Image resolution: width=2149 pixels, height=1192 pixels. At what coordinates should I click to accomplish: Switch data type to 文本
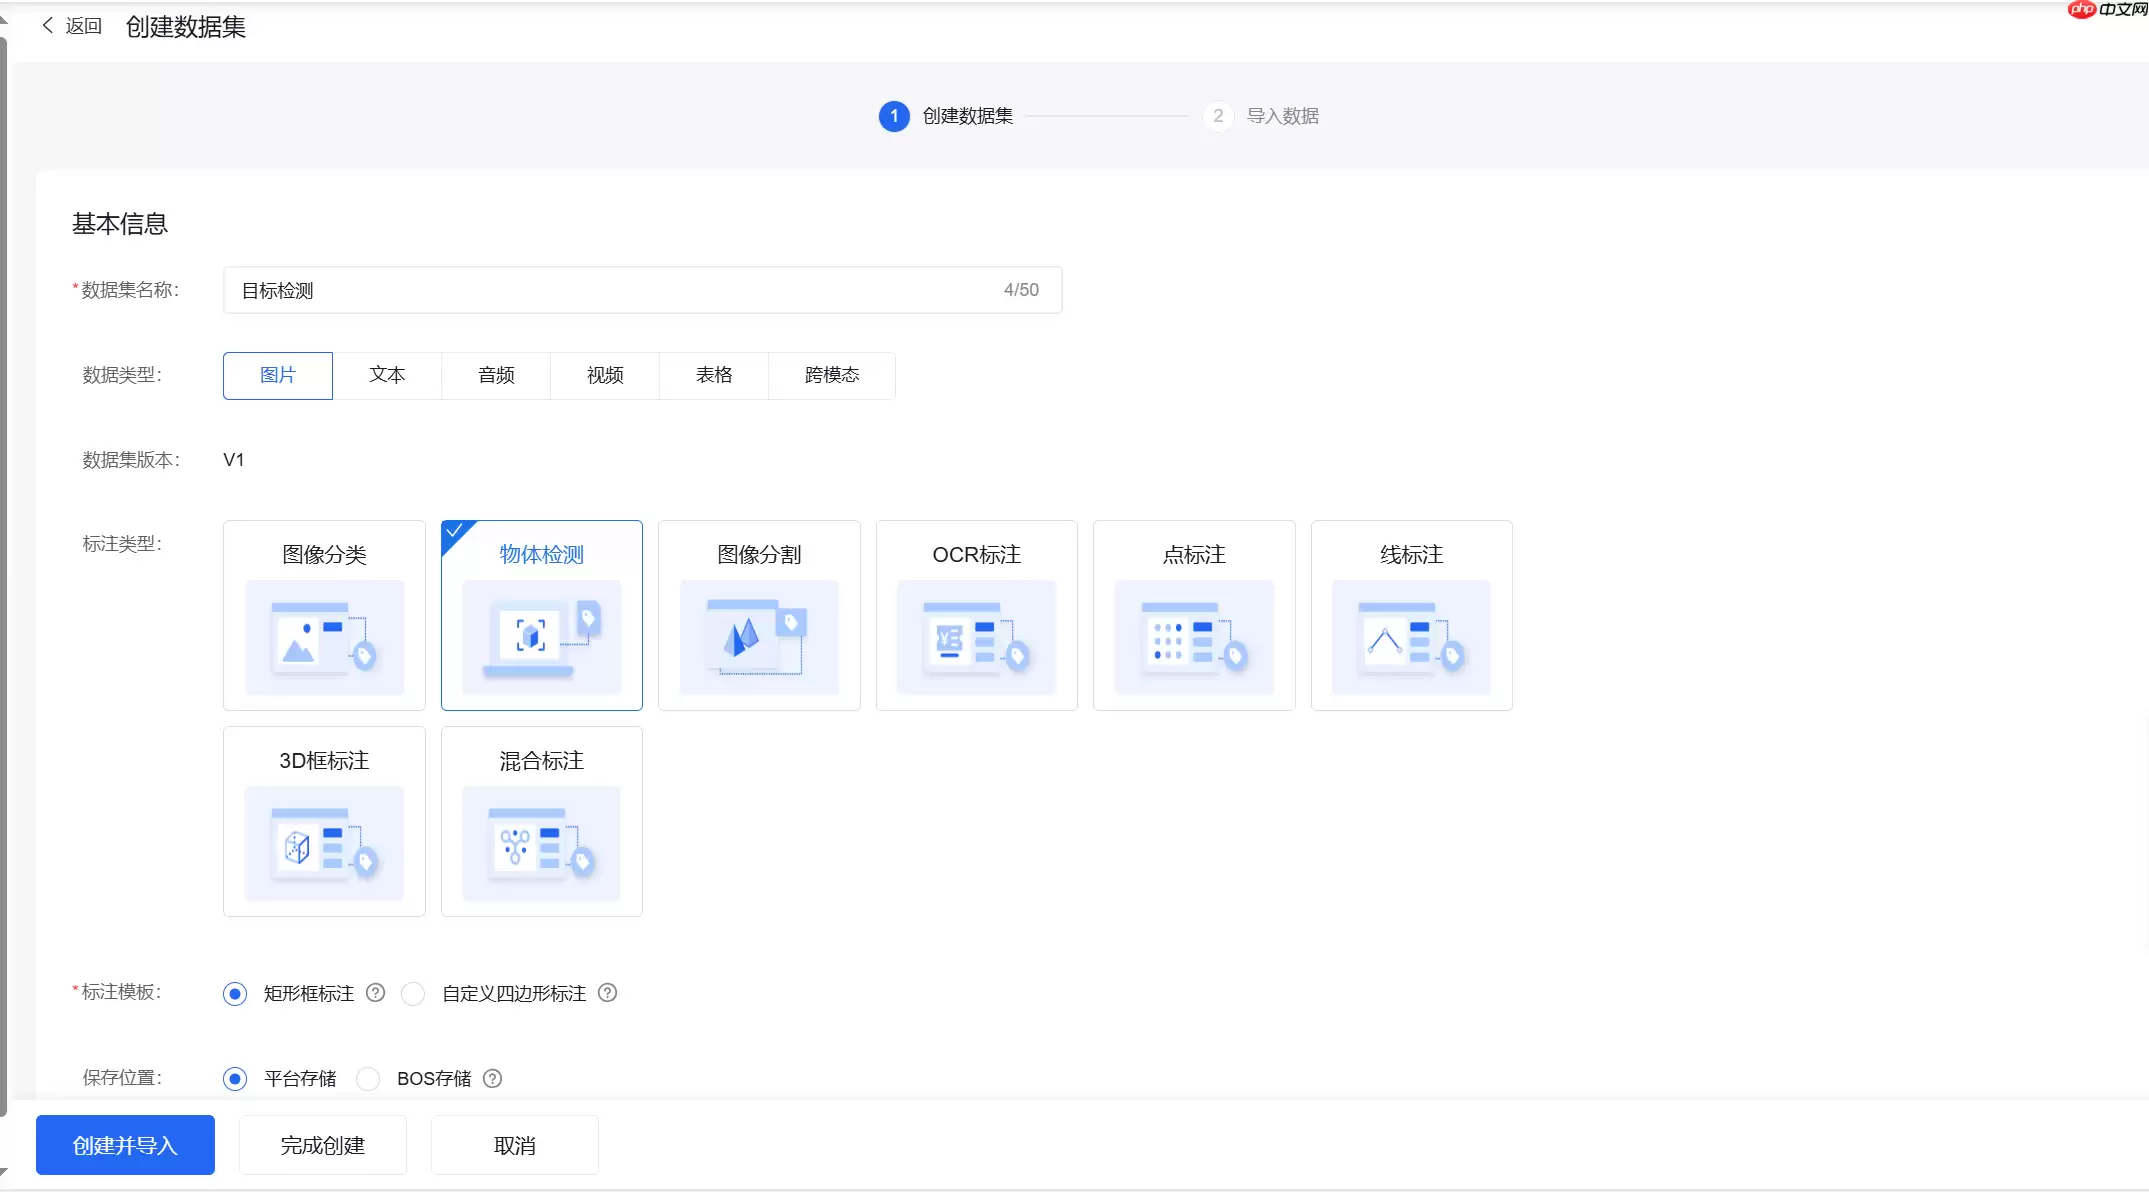click(x=387, y=375)
